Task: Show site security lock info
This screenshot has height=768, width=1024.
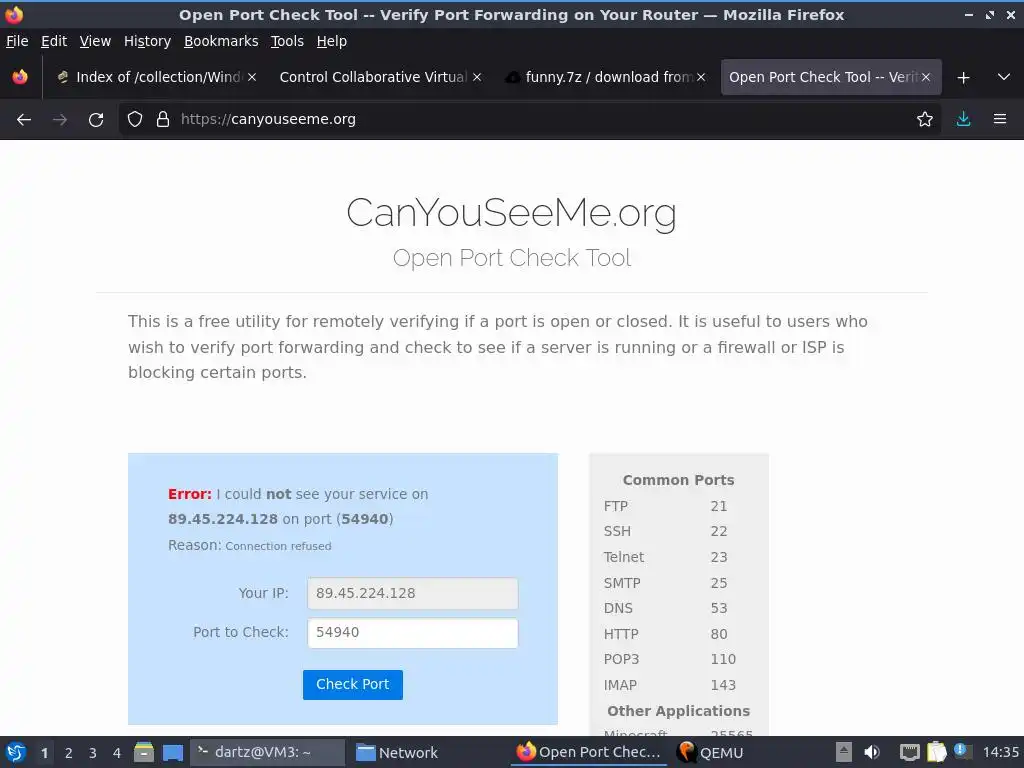Action: coord(163,120)
